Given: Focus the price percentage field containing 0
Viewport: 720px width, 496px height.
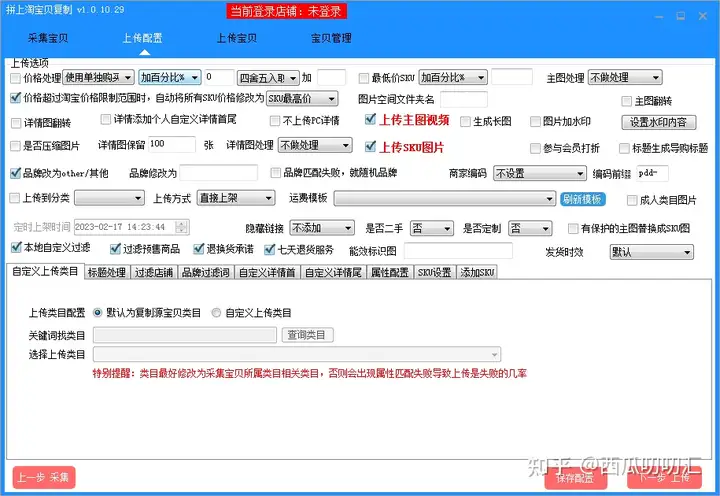Looking at the screenshot, I should 219,77.
